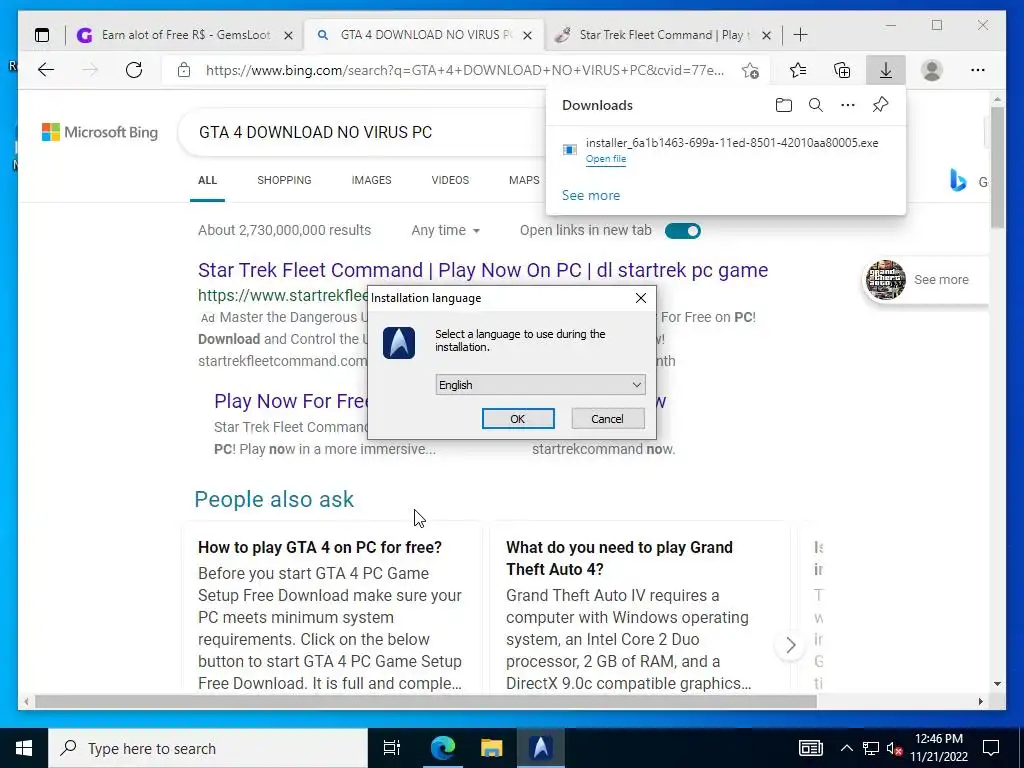Click the browser Back arrow

pyautogui.click(x=46, y=70)
